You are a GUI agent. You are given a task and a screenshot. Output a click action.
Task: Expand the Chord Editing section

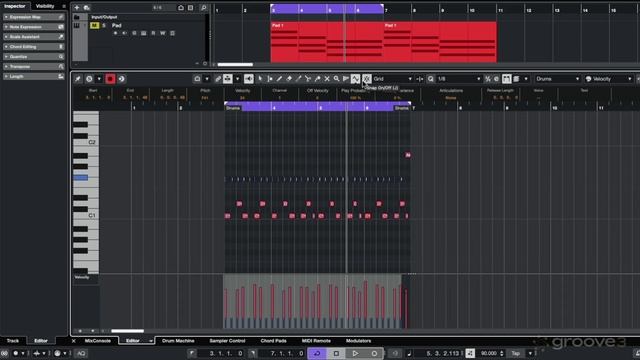coord(33,47)
